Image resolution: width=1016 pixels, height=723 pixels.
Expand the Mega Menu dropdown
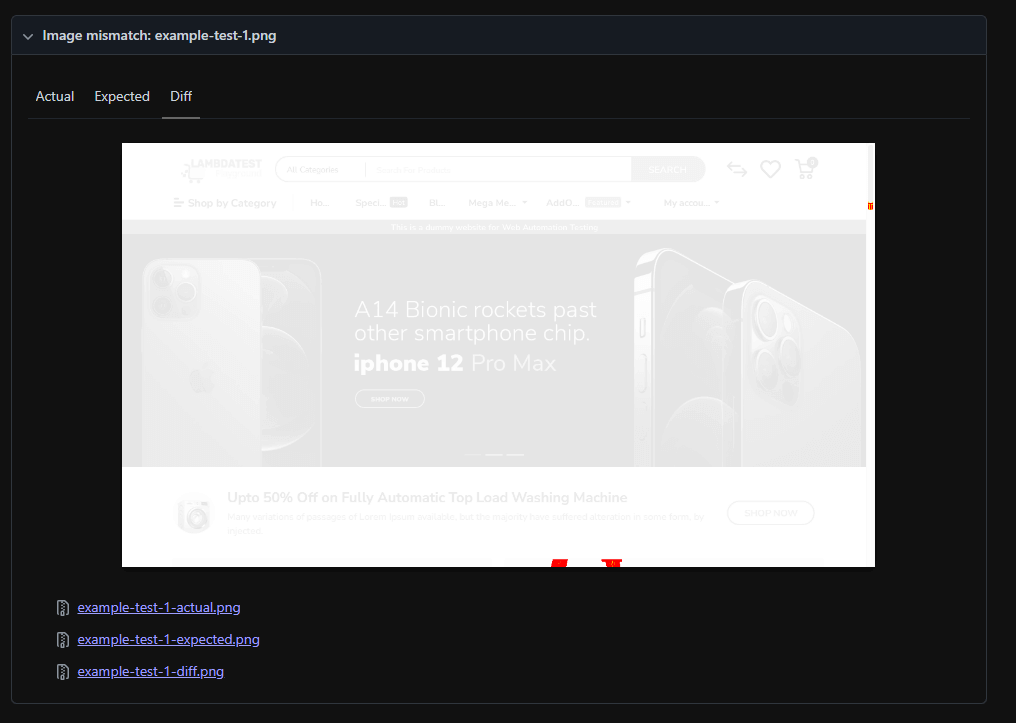pyautogui.click(x=494, y=202)
